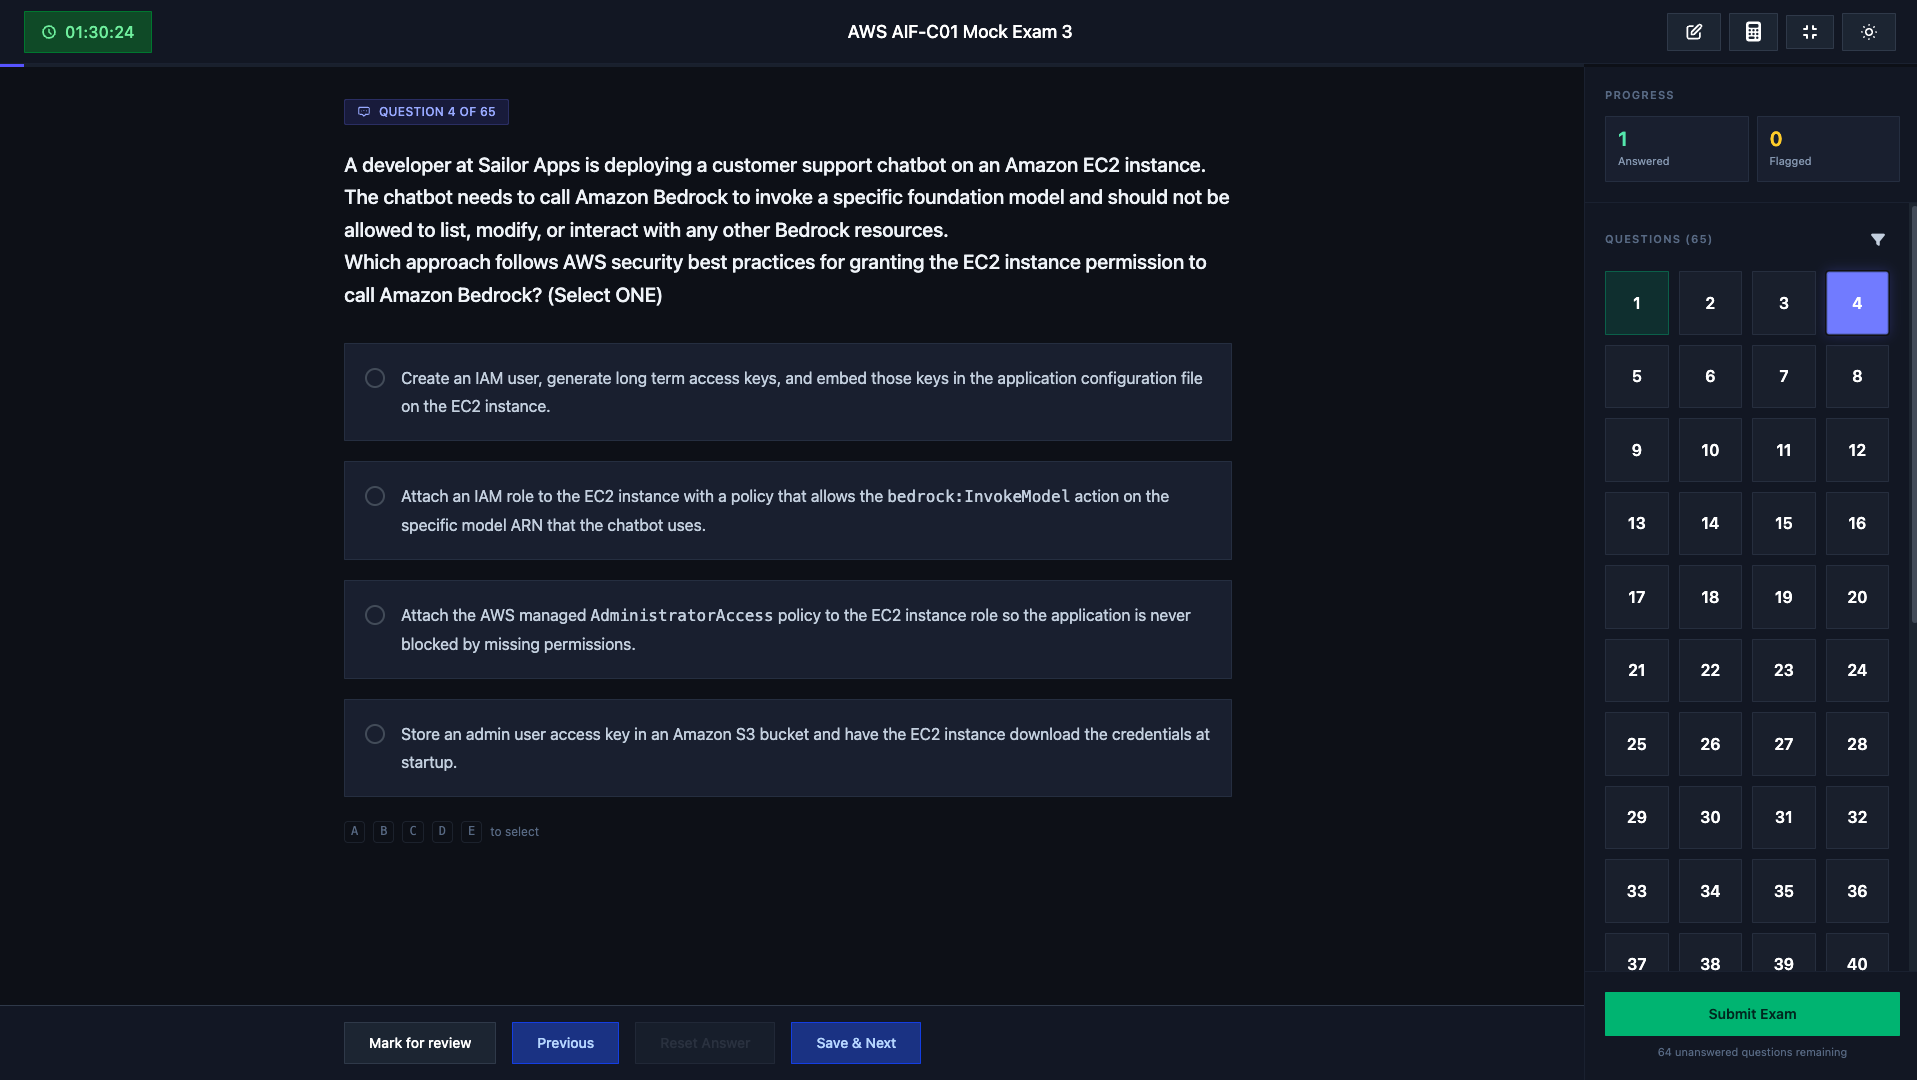
Task: Click the exit fullscreen icon
Action: point(1809,32)
